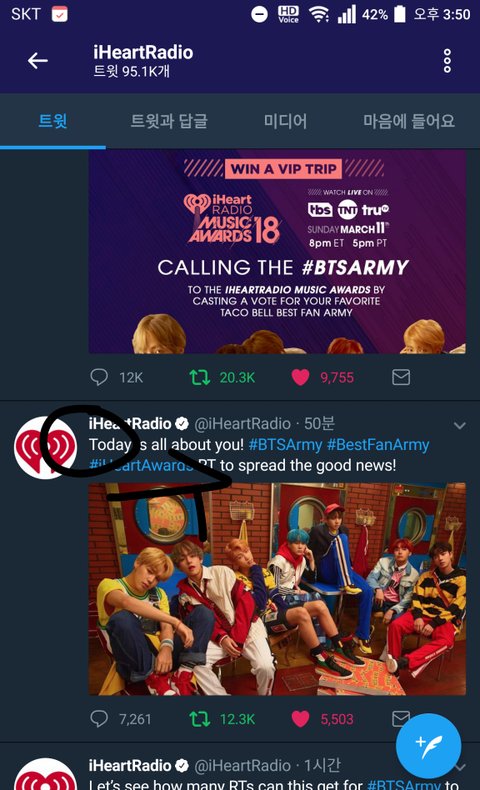Open the three-dot overflow menu
Image resolution: width=480 pixels, height=790 pixels.
447,61
